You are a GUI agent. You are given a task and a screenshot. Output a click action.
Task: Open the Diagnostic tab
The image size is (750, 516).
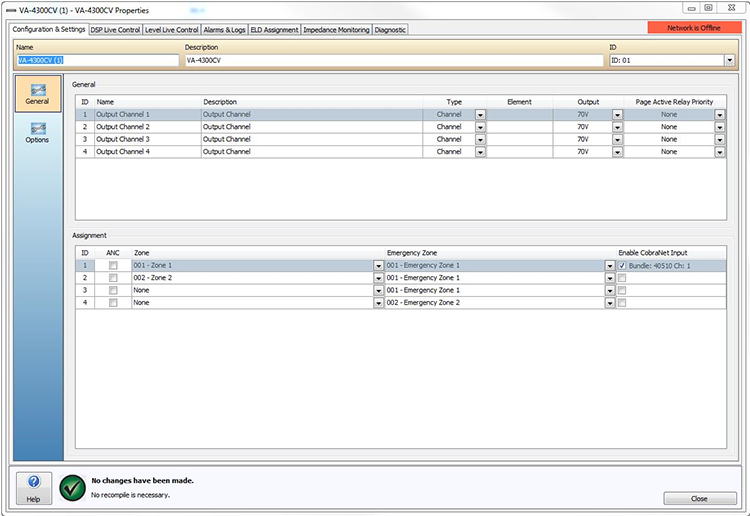390,30
